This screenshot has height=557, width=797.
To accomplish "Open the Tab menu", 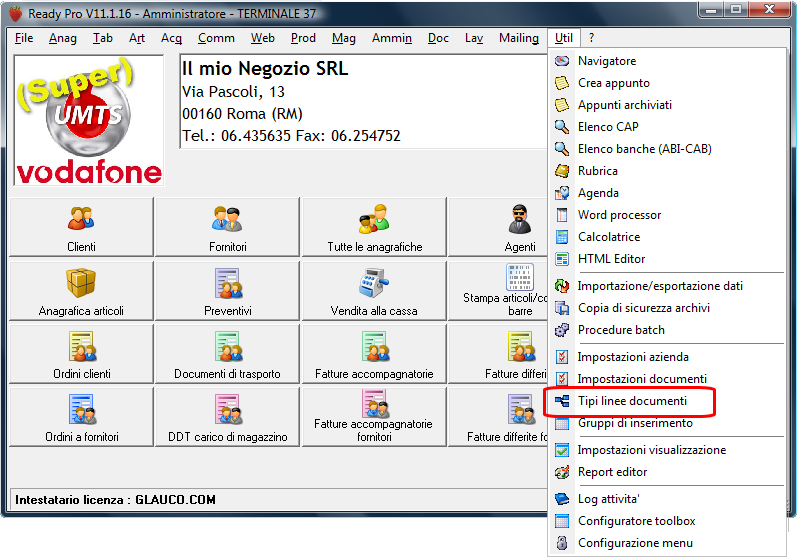I will pyautogui.click(x=103, y=38).
